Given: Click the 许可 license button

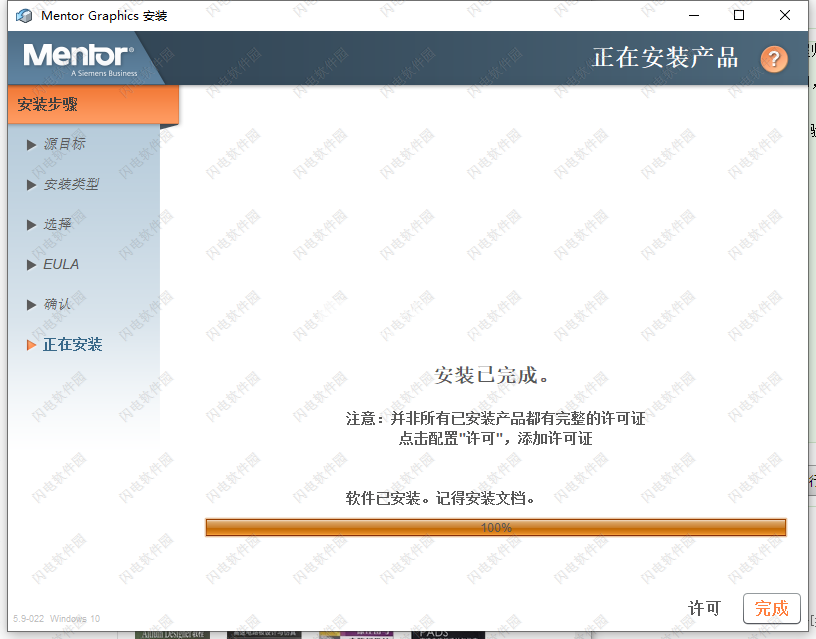Looking at the screenshot, I should (x=705, y=608).
